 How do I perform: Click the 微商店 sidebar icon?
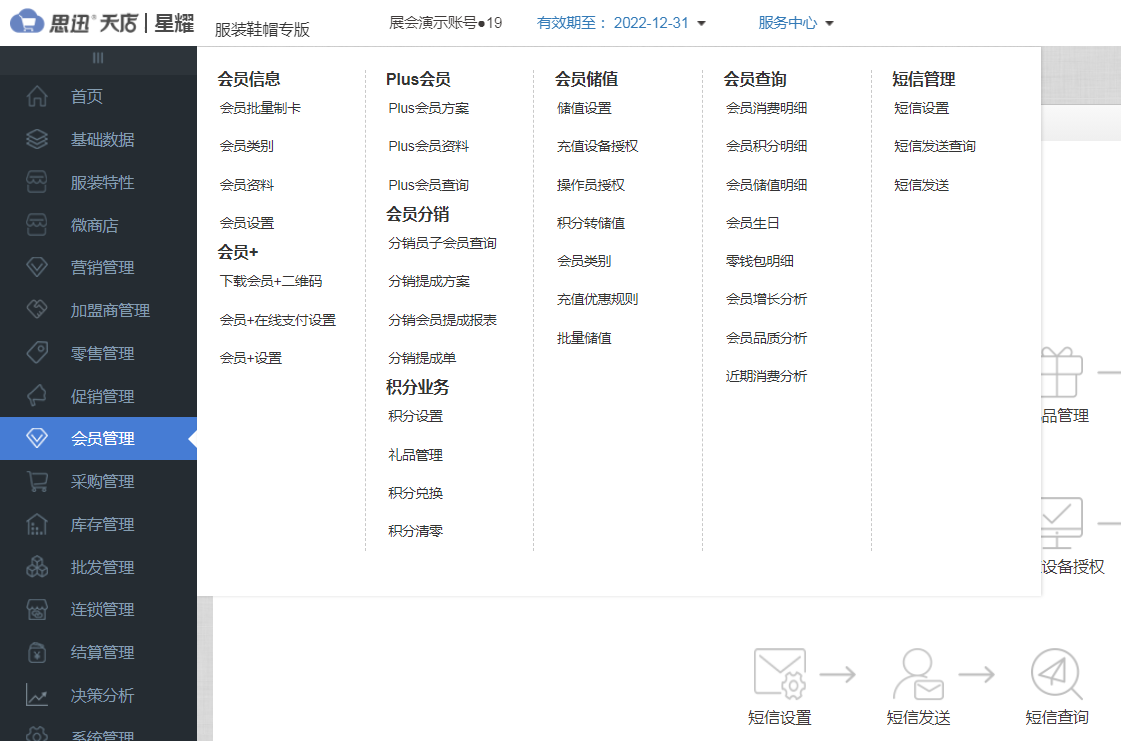coord(38,224)
